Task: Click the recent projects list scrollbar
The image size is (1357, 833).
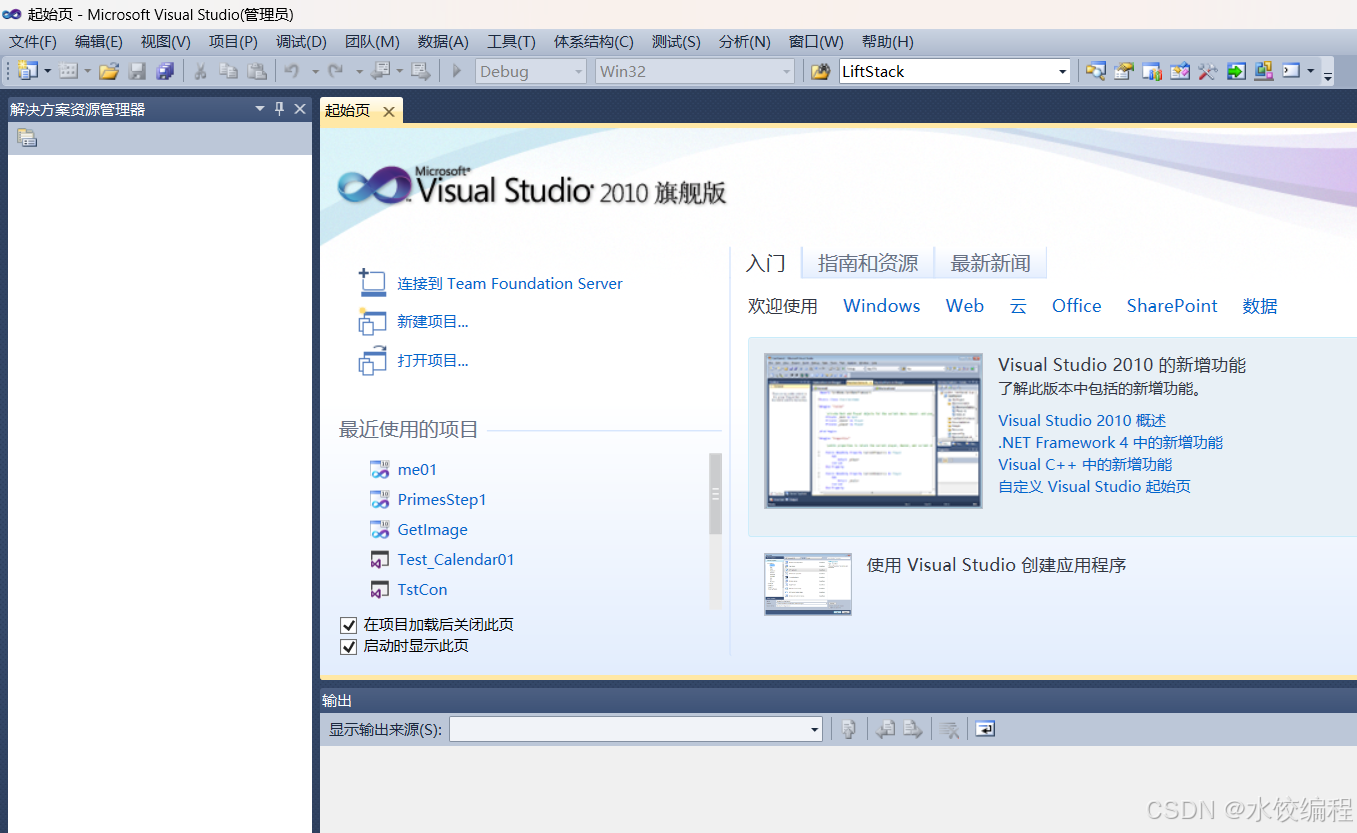Action: tap(715, 493)
